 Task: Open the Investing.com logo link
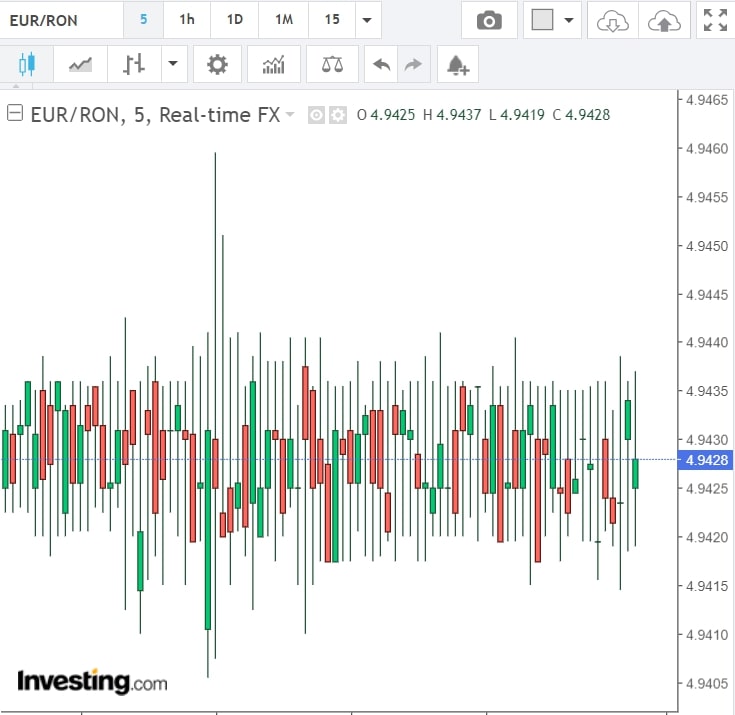pyautogui.click(x=92, y=682)
